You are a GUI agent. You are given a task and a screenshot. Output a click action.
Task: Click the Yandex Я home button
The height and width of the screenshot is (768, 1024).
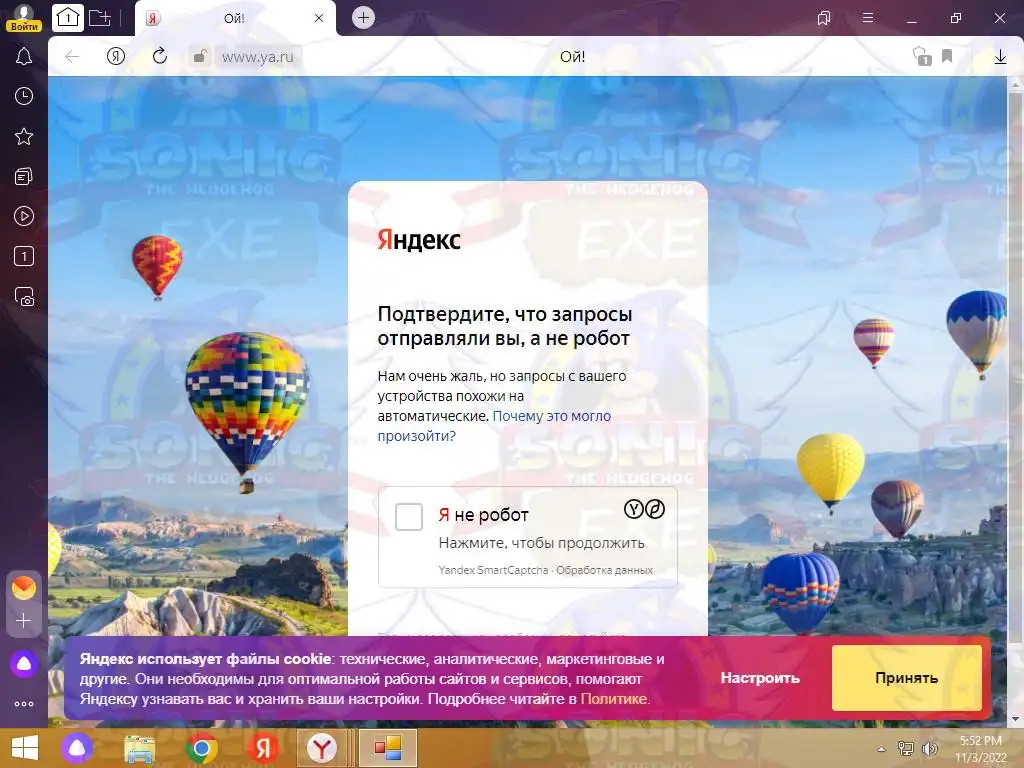[x=116, y=57]
